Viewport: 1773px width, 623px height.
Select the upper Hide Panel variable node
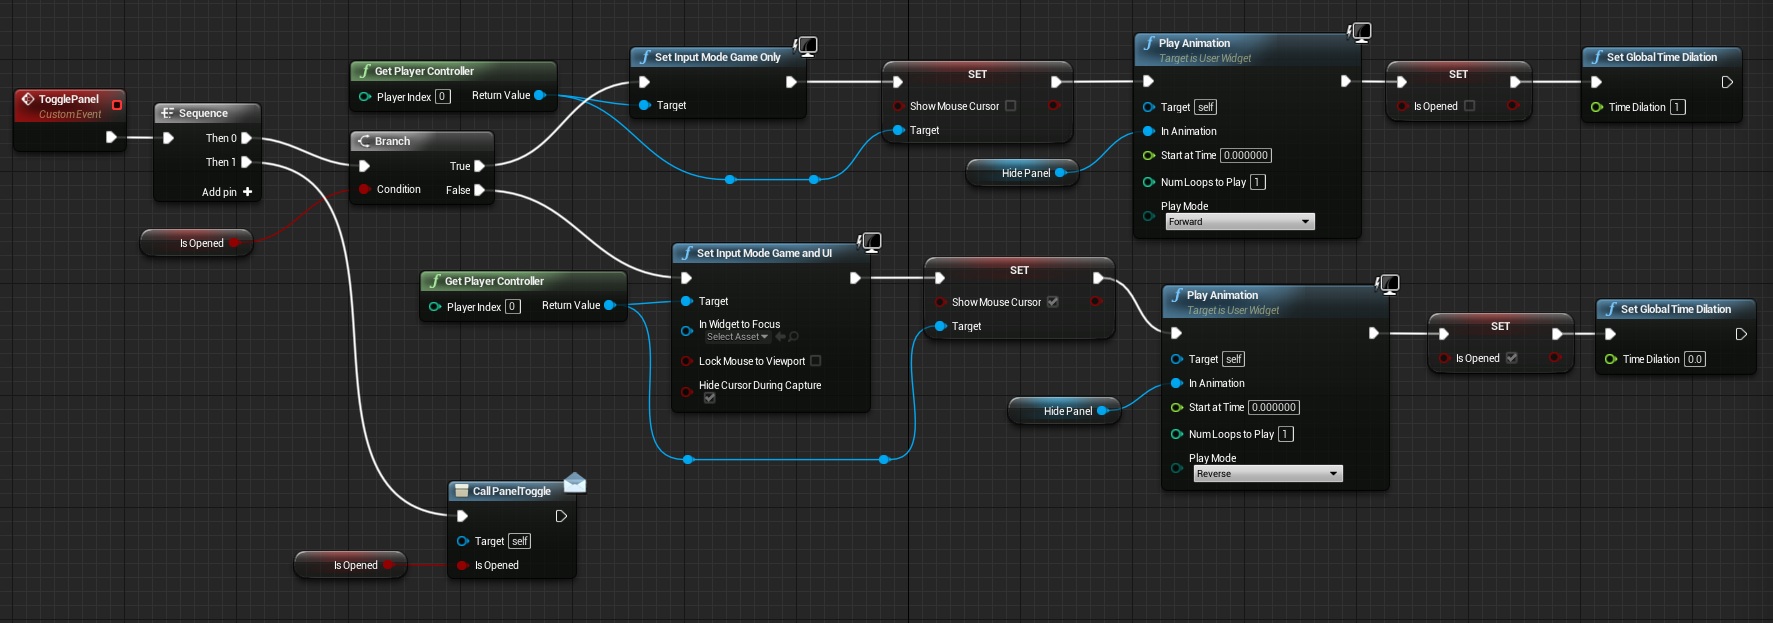(1022, 173)
